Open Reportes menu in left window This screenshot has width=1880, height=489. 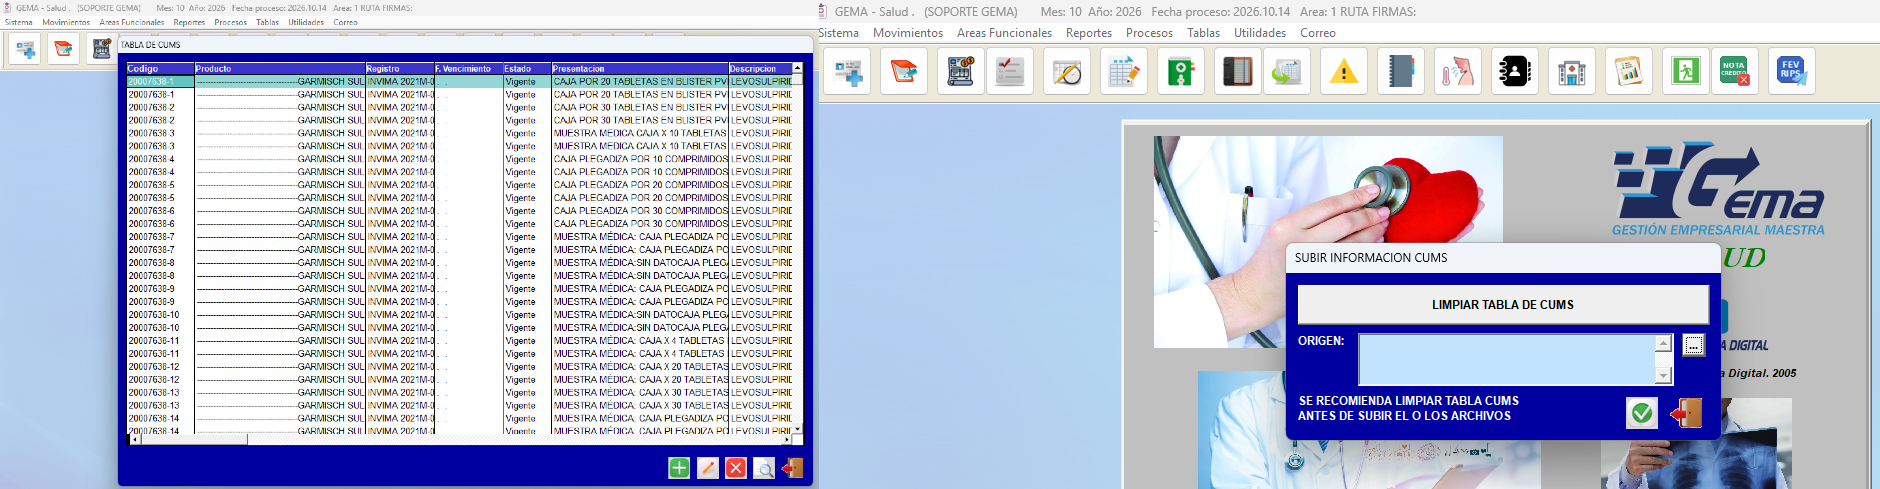189,22
